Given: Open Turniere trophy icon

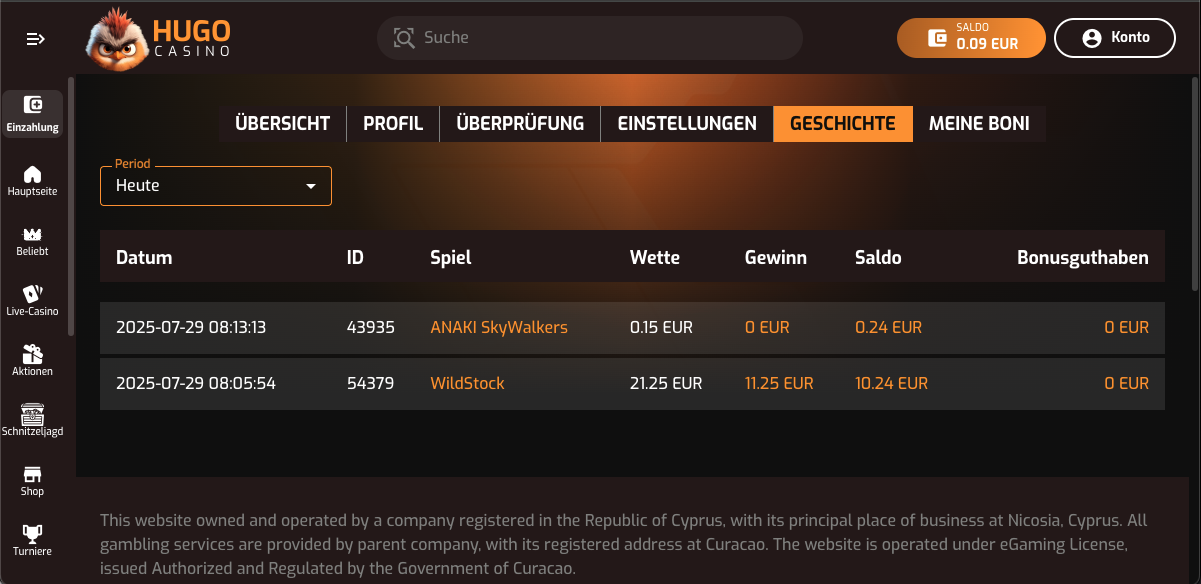Looking at the screenshot, I should (x=33, y=534).
